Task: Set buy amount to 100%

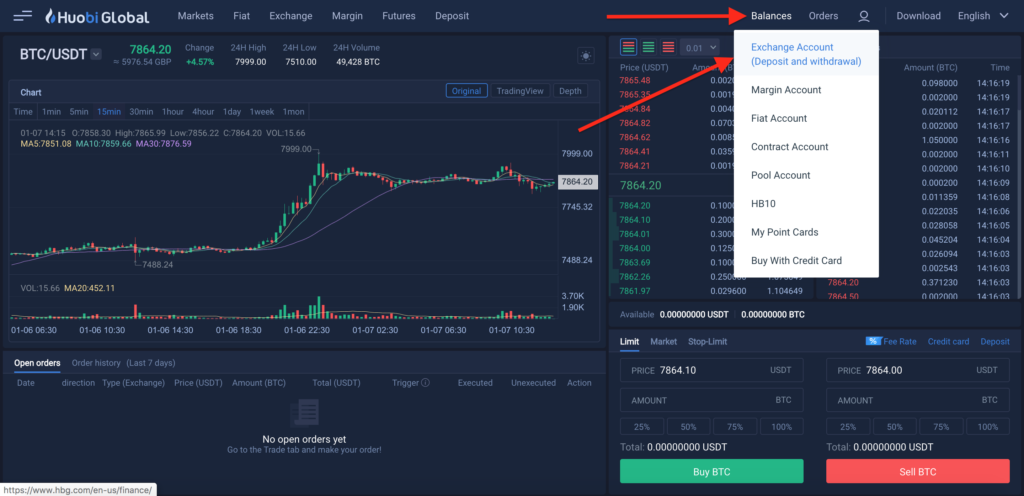Action: pos(781,427)
